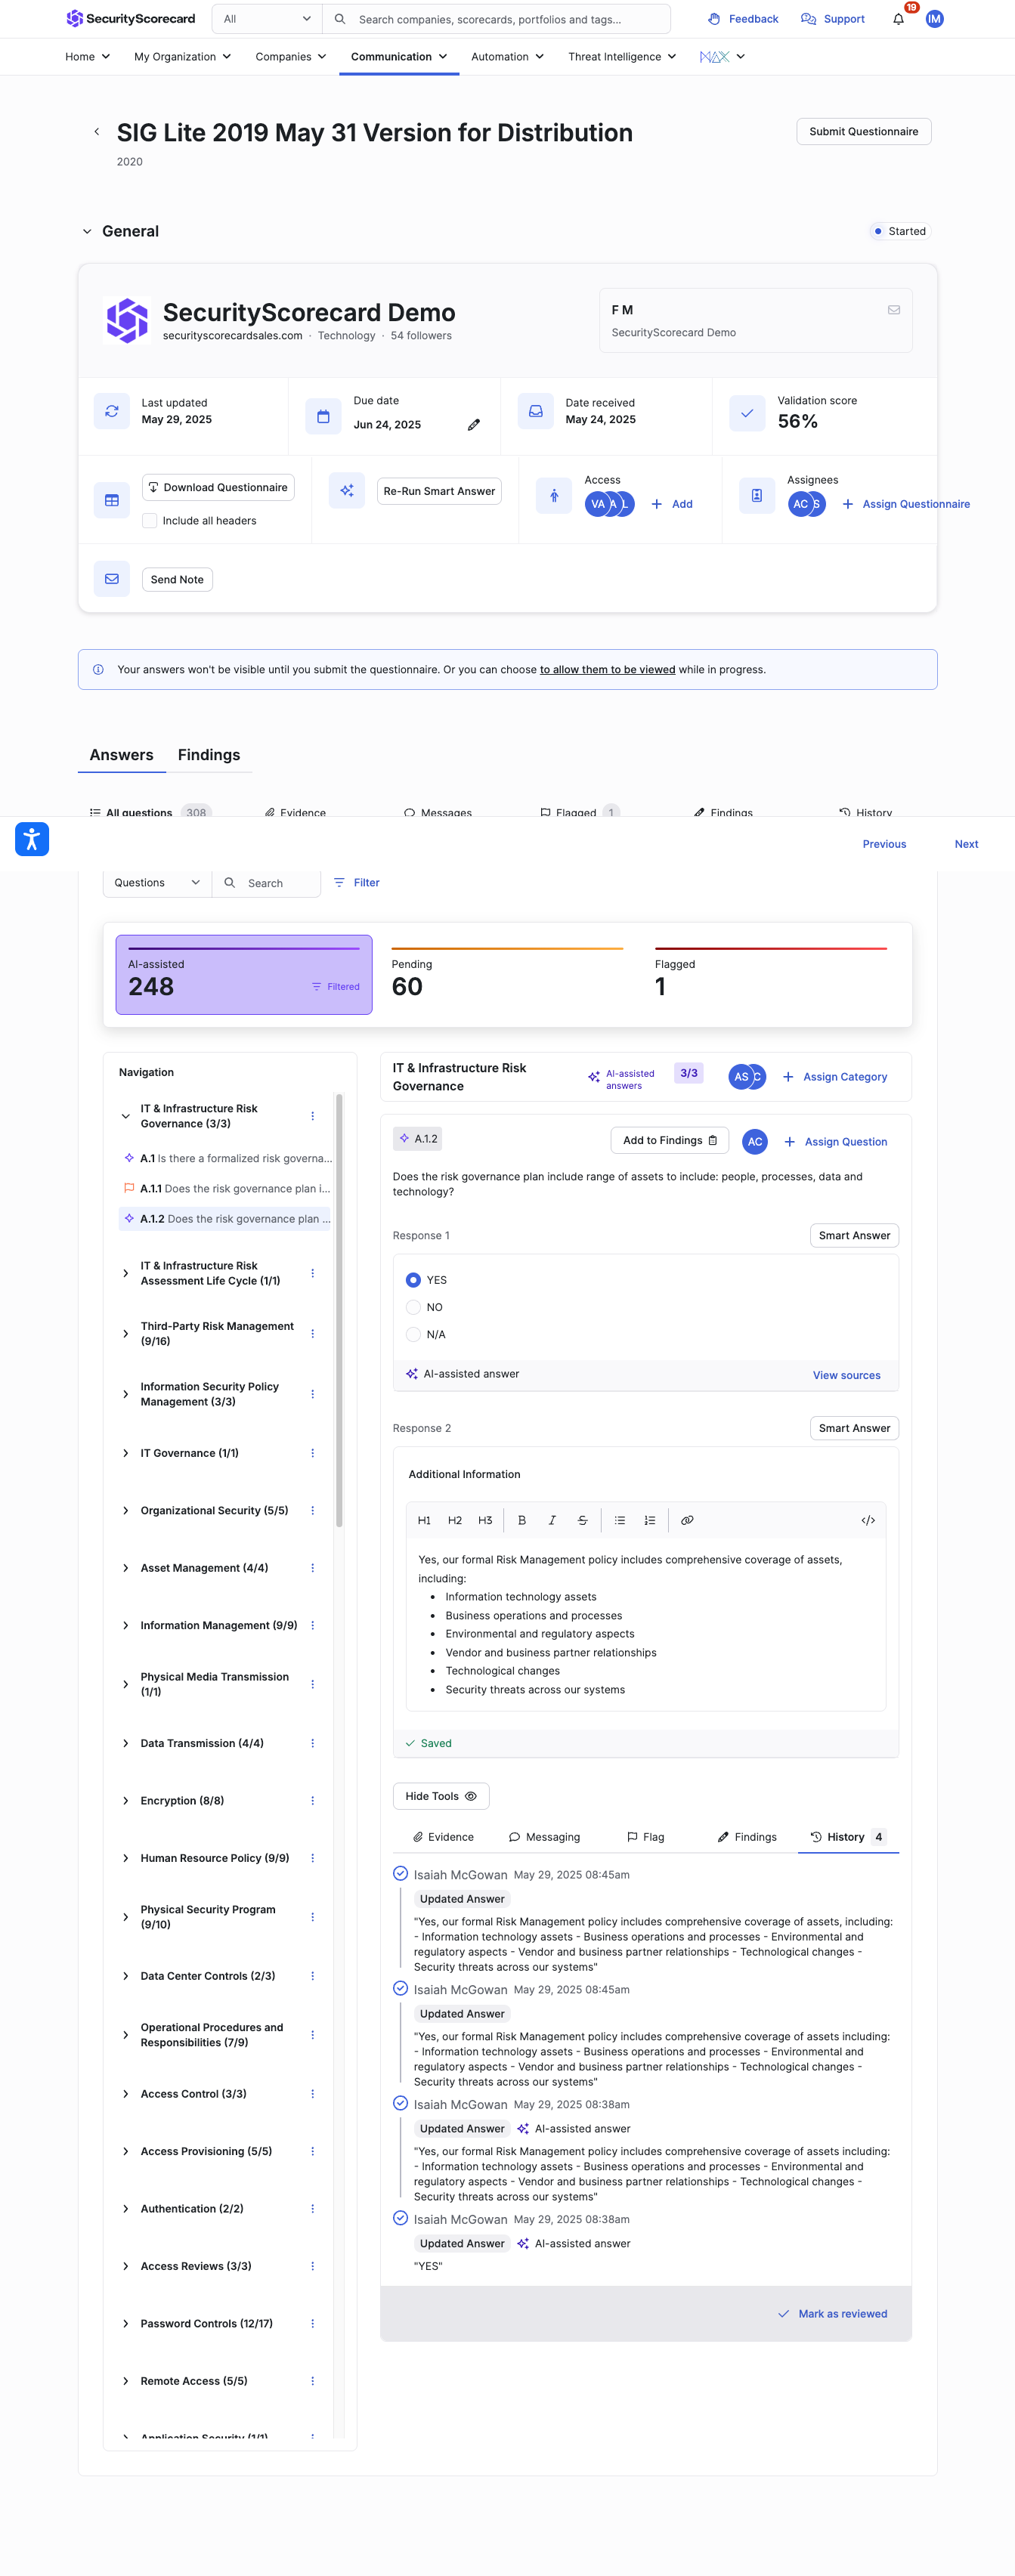This screenshot has height=2576, width=1015.
Task: Click the accessibility widget icon
Action: tap(32, 839)
